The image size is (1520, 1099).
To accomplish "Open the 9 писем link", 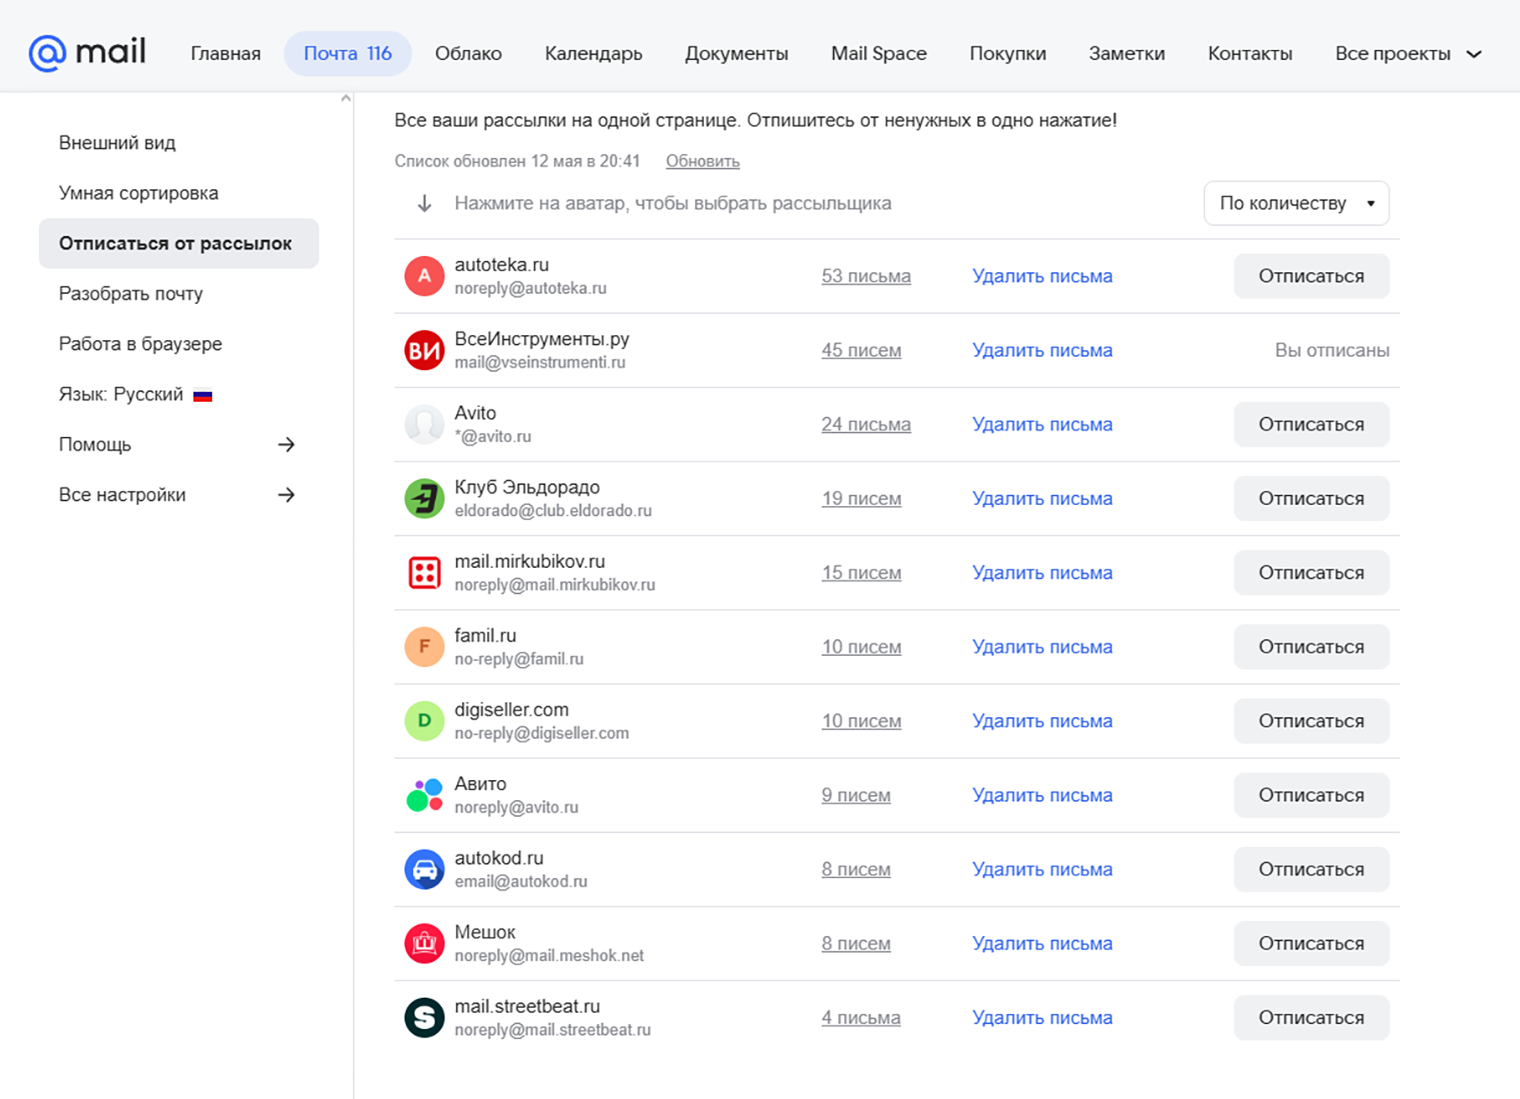I will [x=856, y=795].
